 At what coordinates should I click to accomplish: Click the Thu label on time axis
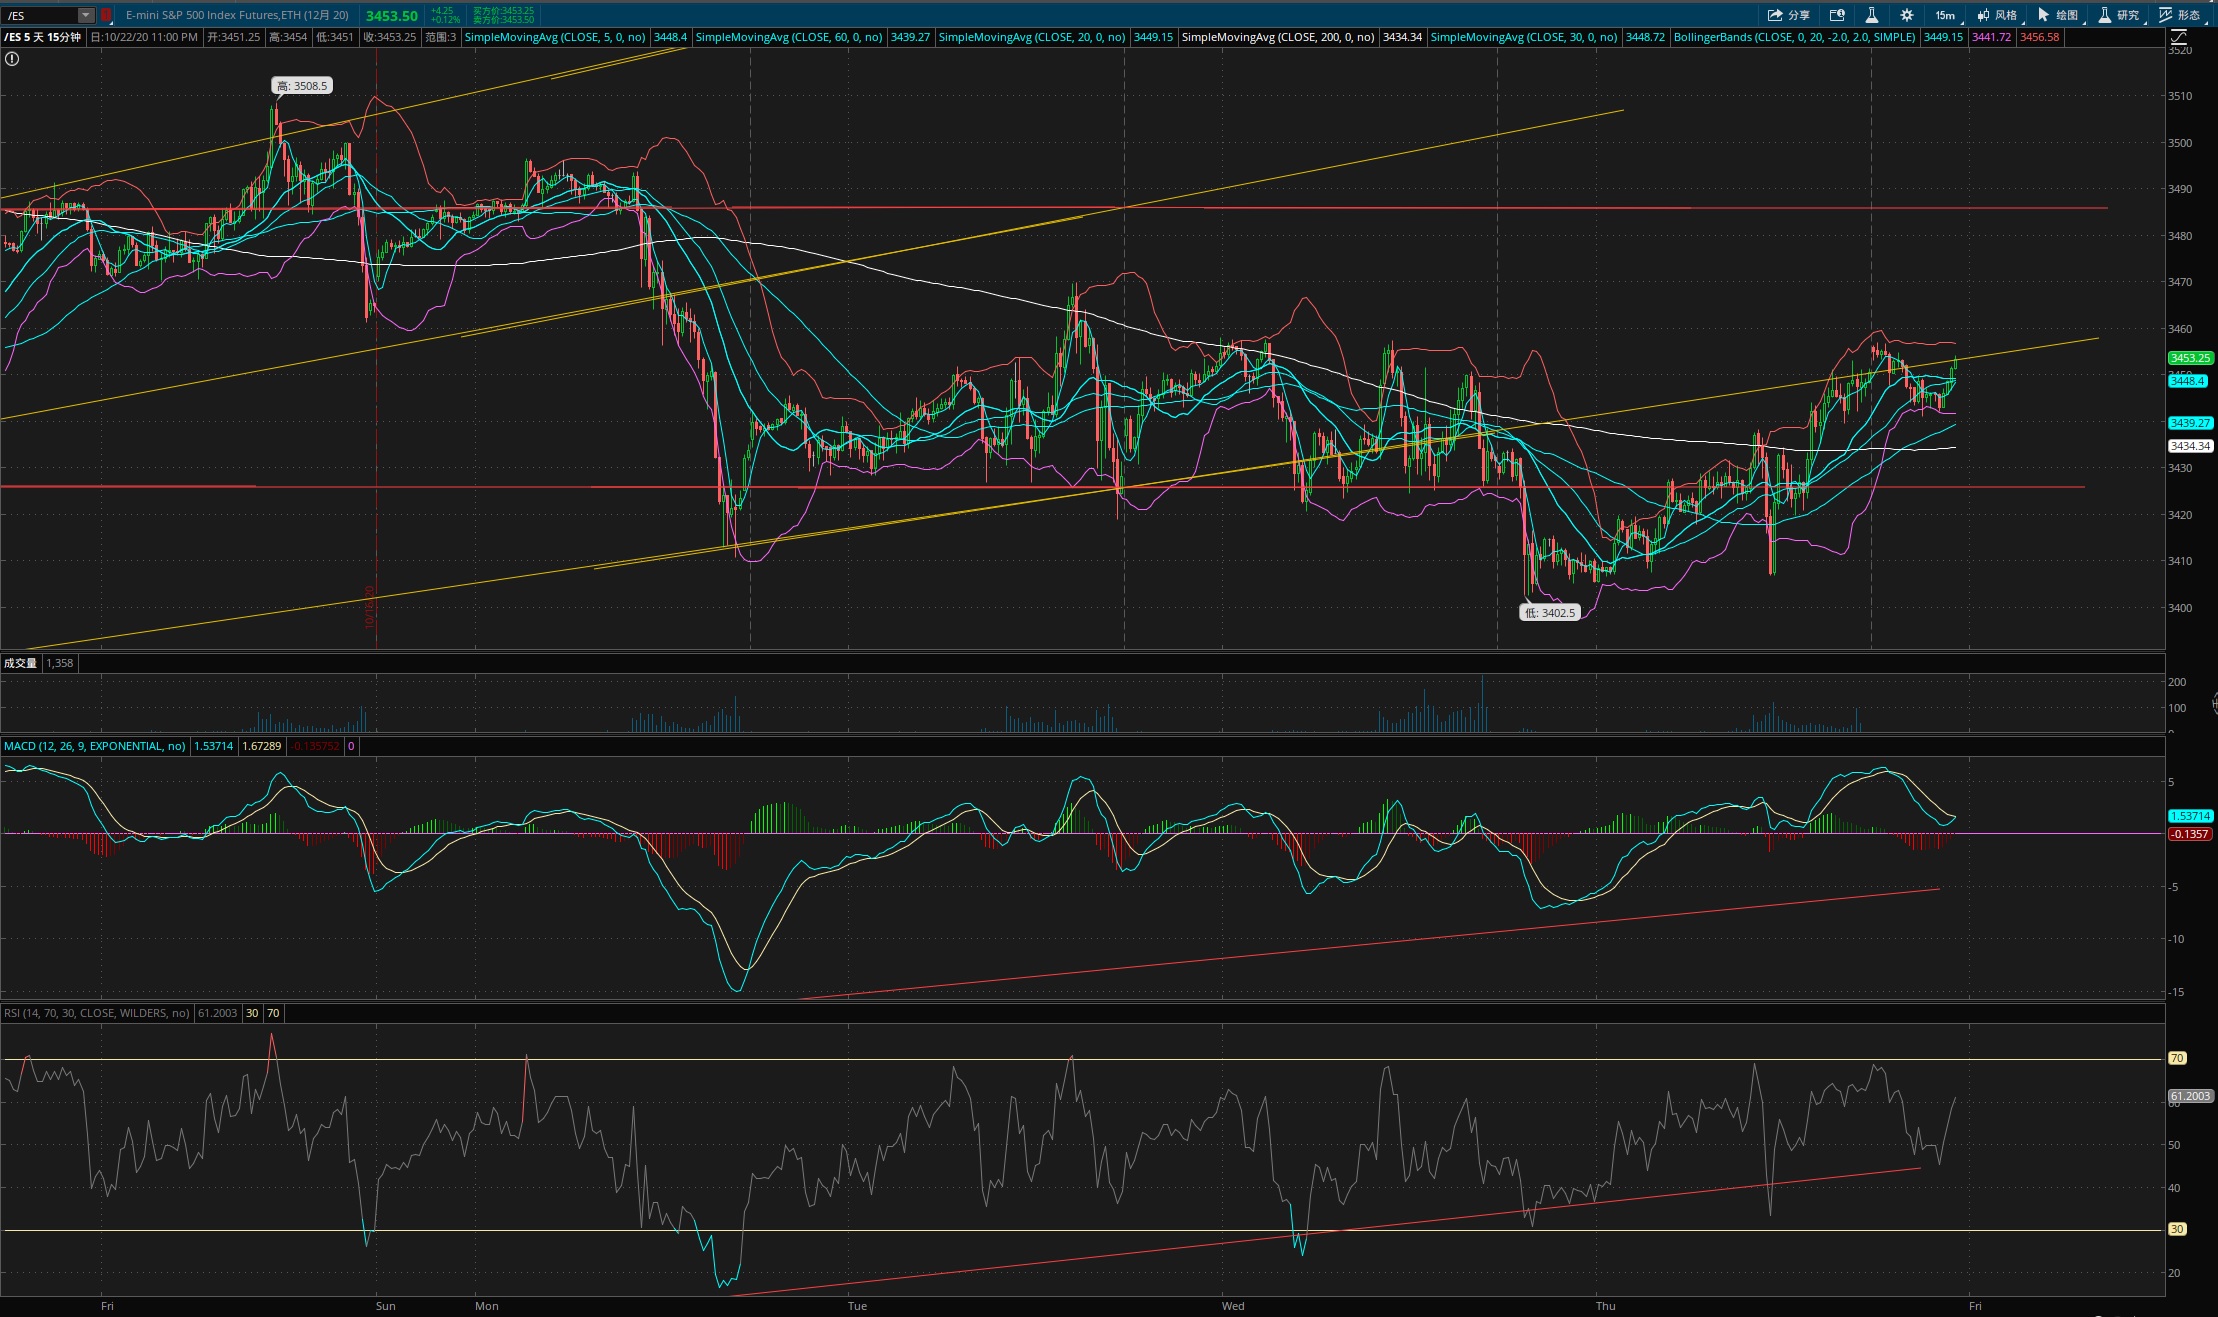pos(1605,1306)
